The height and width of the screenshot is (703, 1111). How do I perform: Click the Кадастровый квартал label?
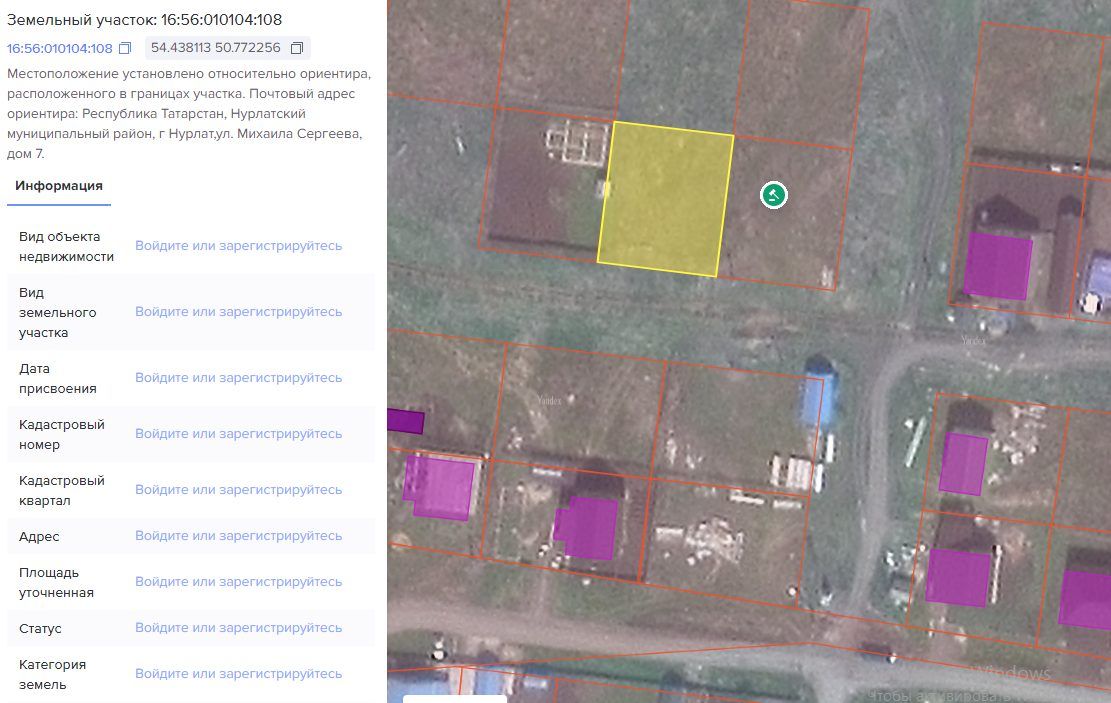coord(62,490)
